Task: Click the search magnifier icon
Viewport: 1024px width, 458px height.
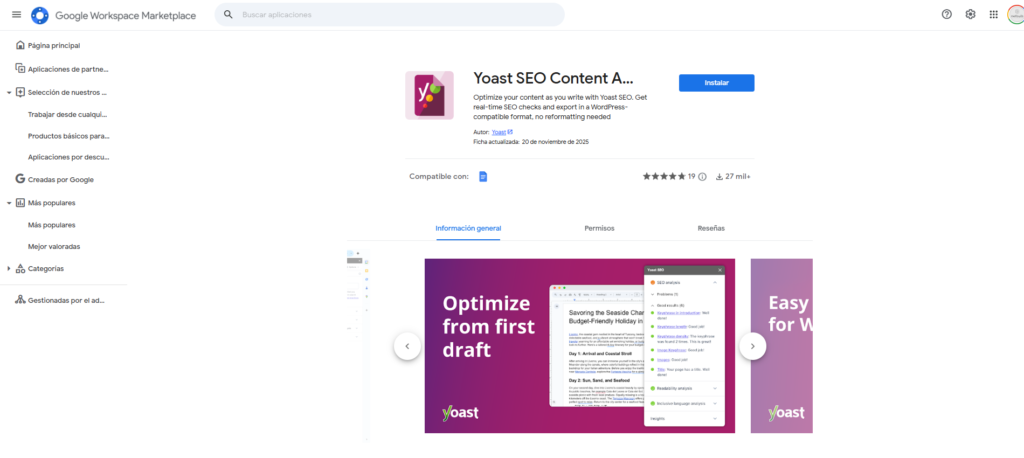Action: pos(228,14)
